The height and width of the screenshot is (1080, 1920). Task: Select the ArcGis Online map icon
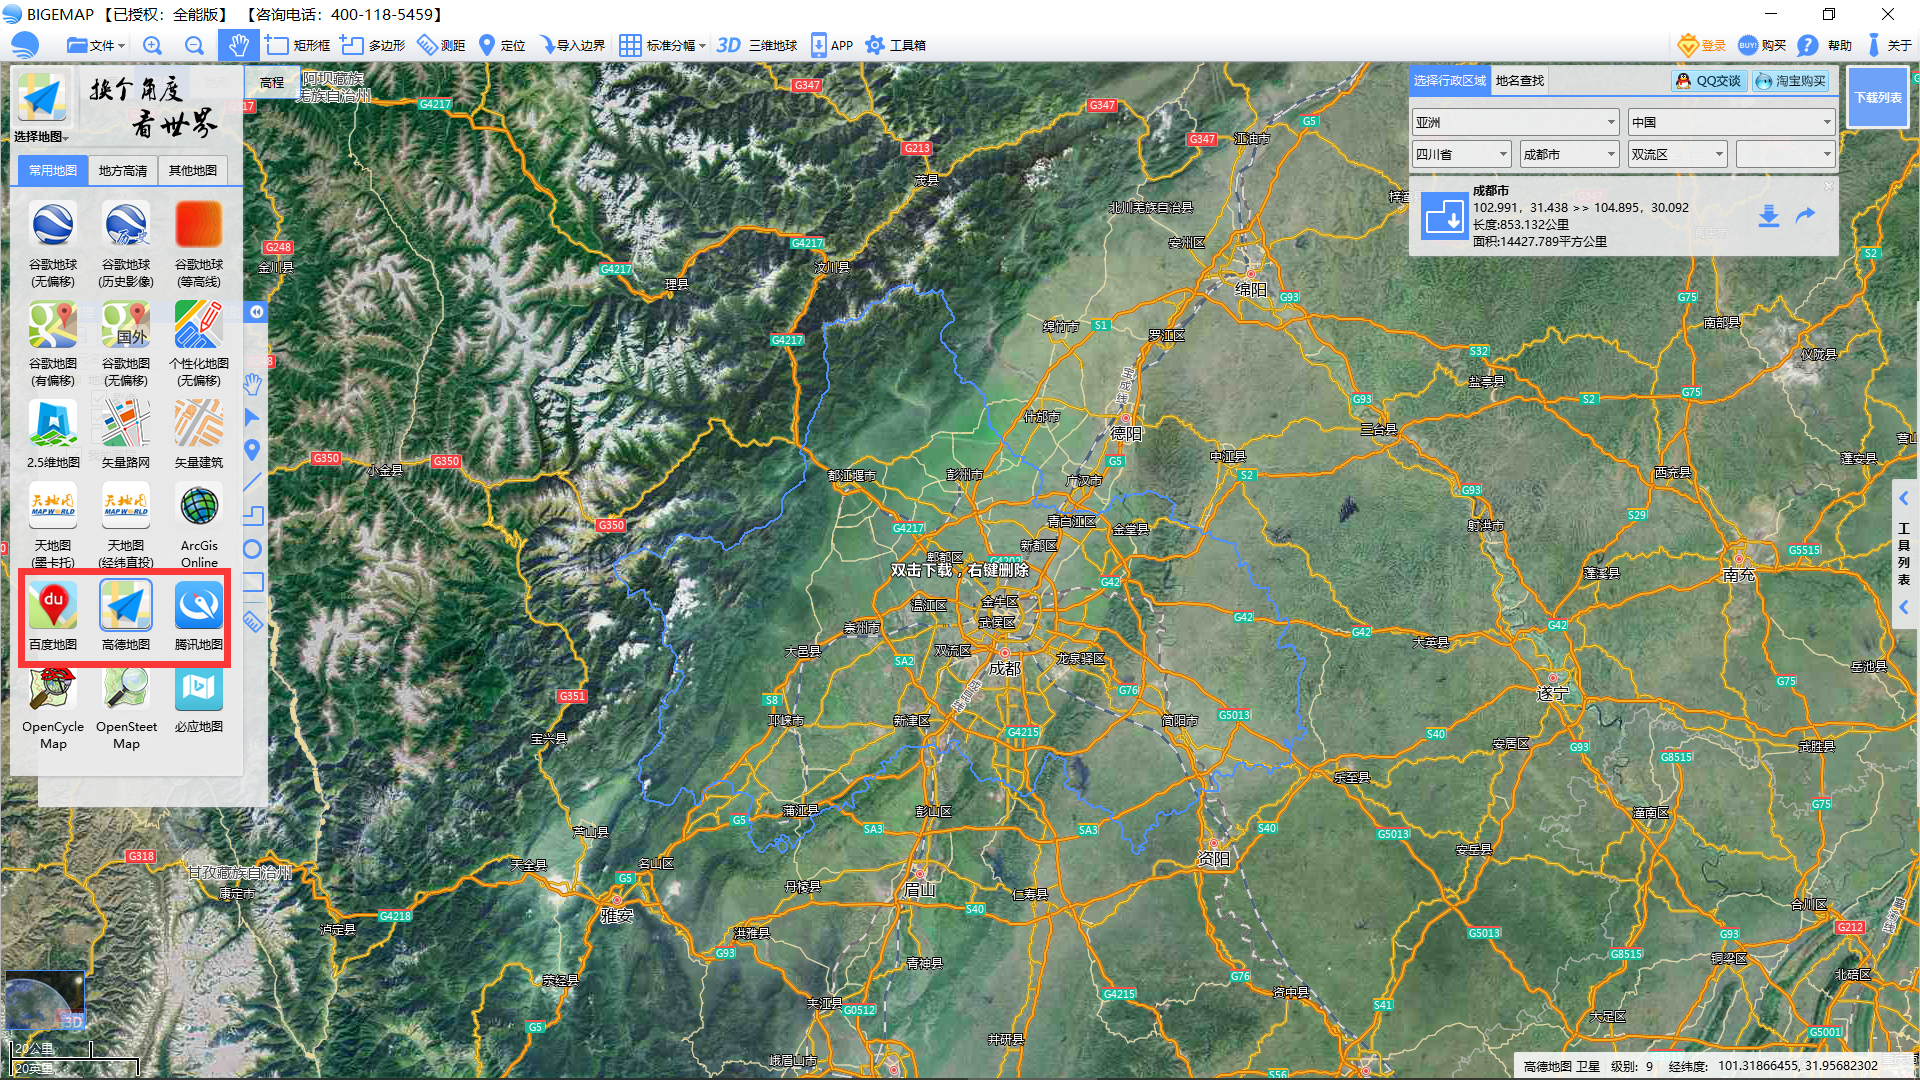(198, 507)
